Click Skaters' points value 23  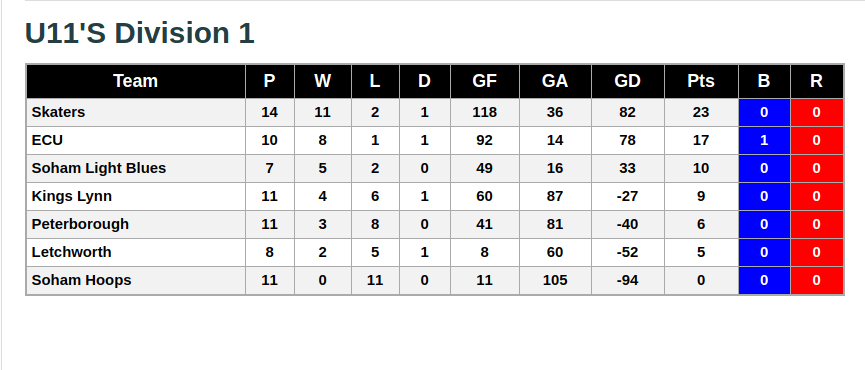[x=701, y=112]
